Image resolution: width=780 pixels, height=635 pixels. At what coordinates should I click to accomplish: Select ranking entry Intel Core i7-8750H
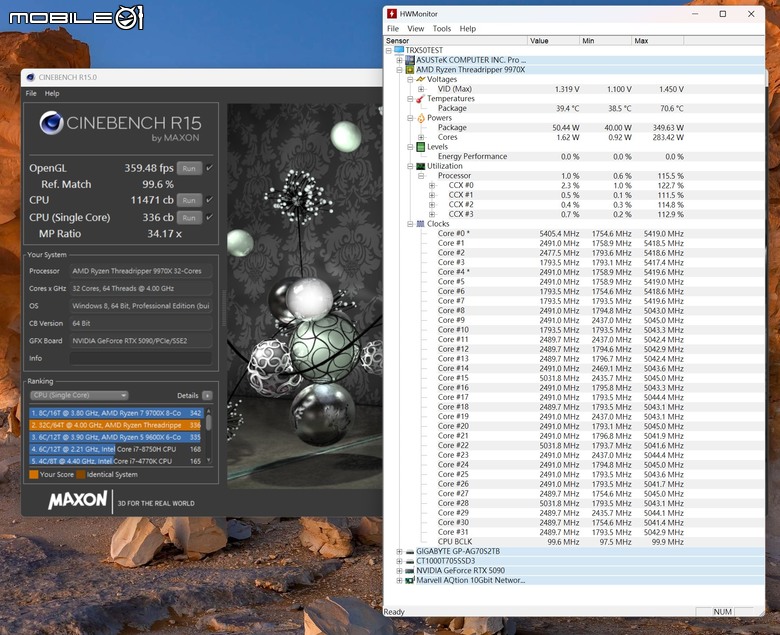point(116,449)
